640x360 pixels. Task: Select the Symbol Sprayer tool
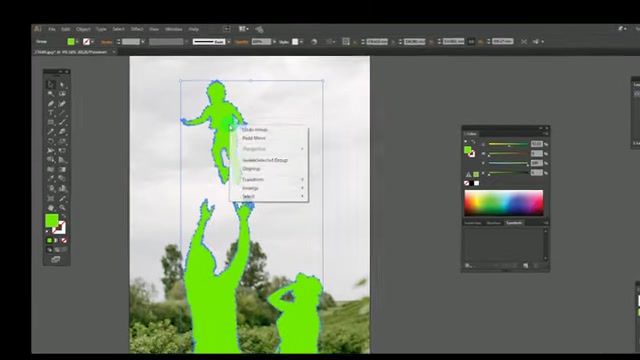[x=51, y=189]
